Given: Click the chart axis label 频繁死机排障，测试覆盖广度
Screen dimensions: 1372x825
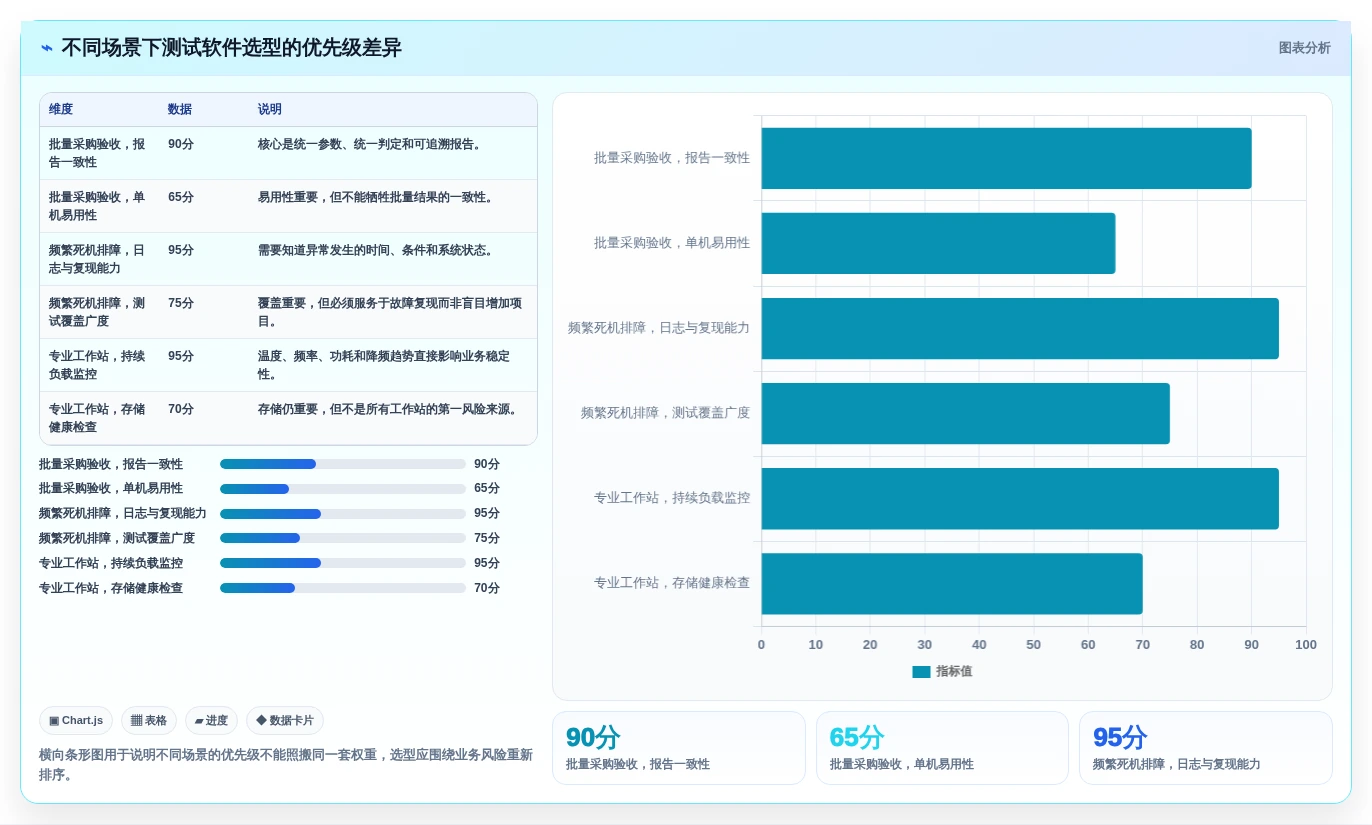Looking at the screenshot, I should point(665,413).
